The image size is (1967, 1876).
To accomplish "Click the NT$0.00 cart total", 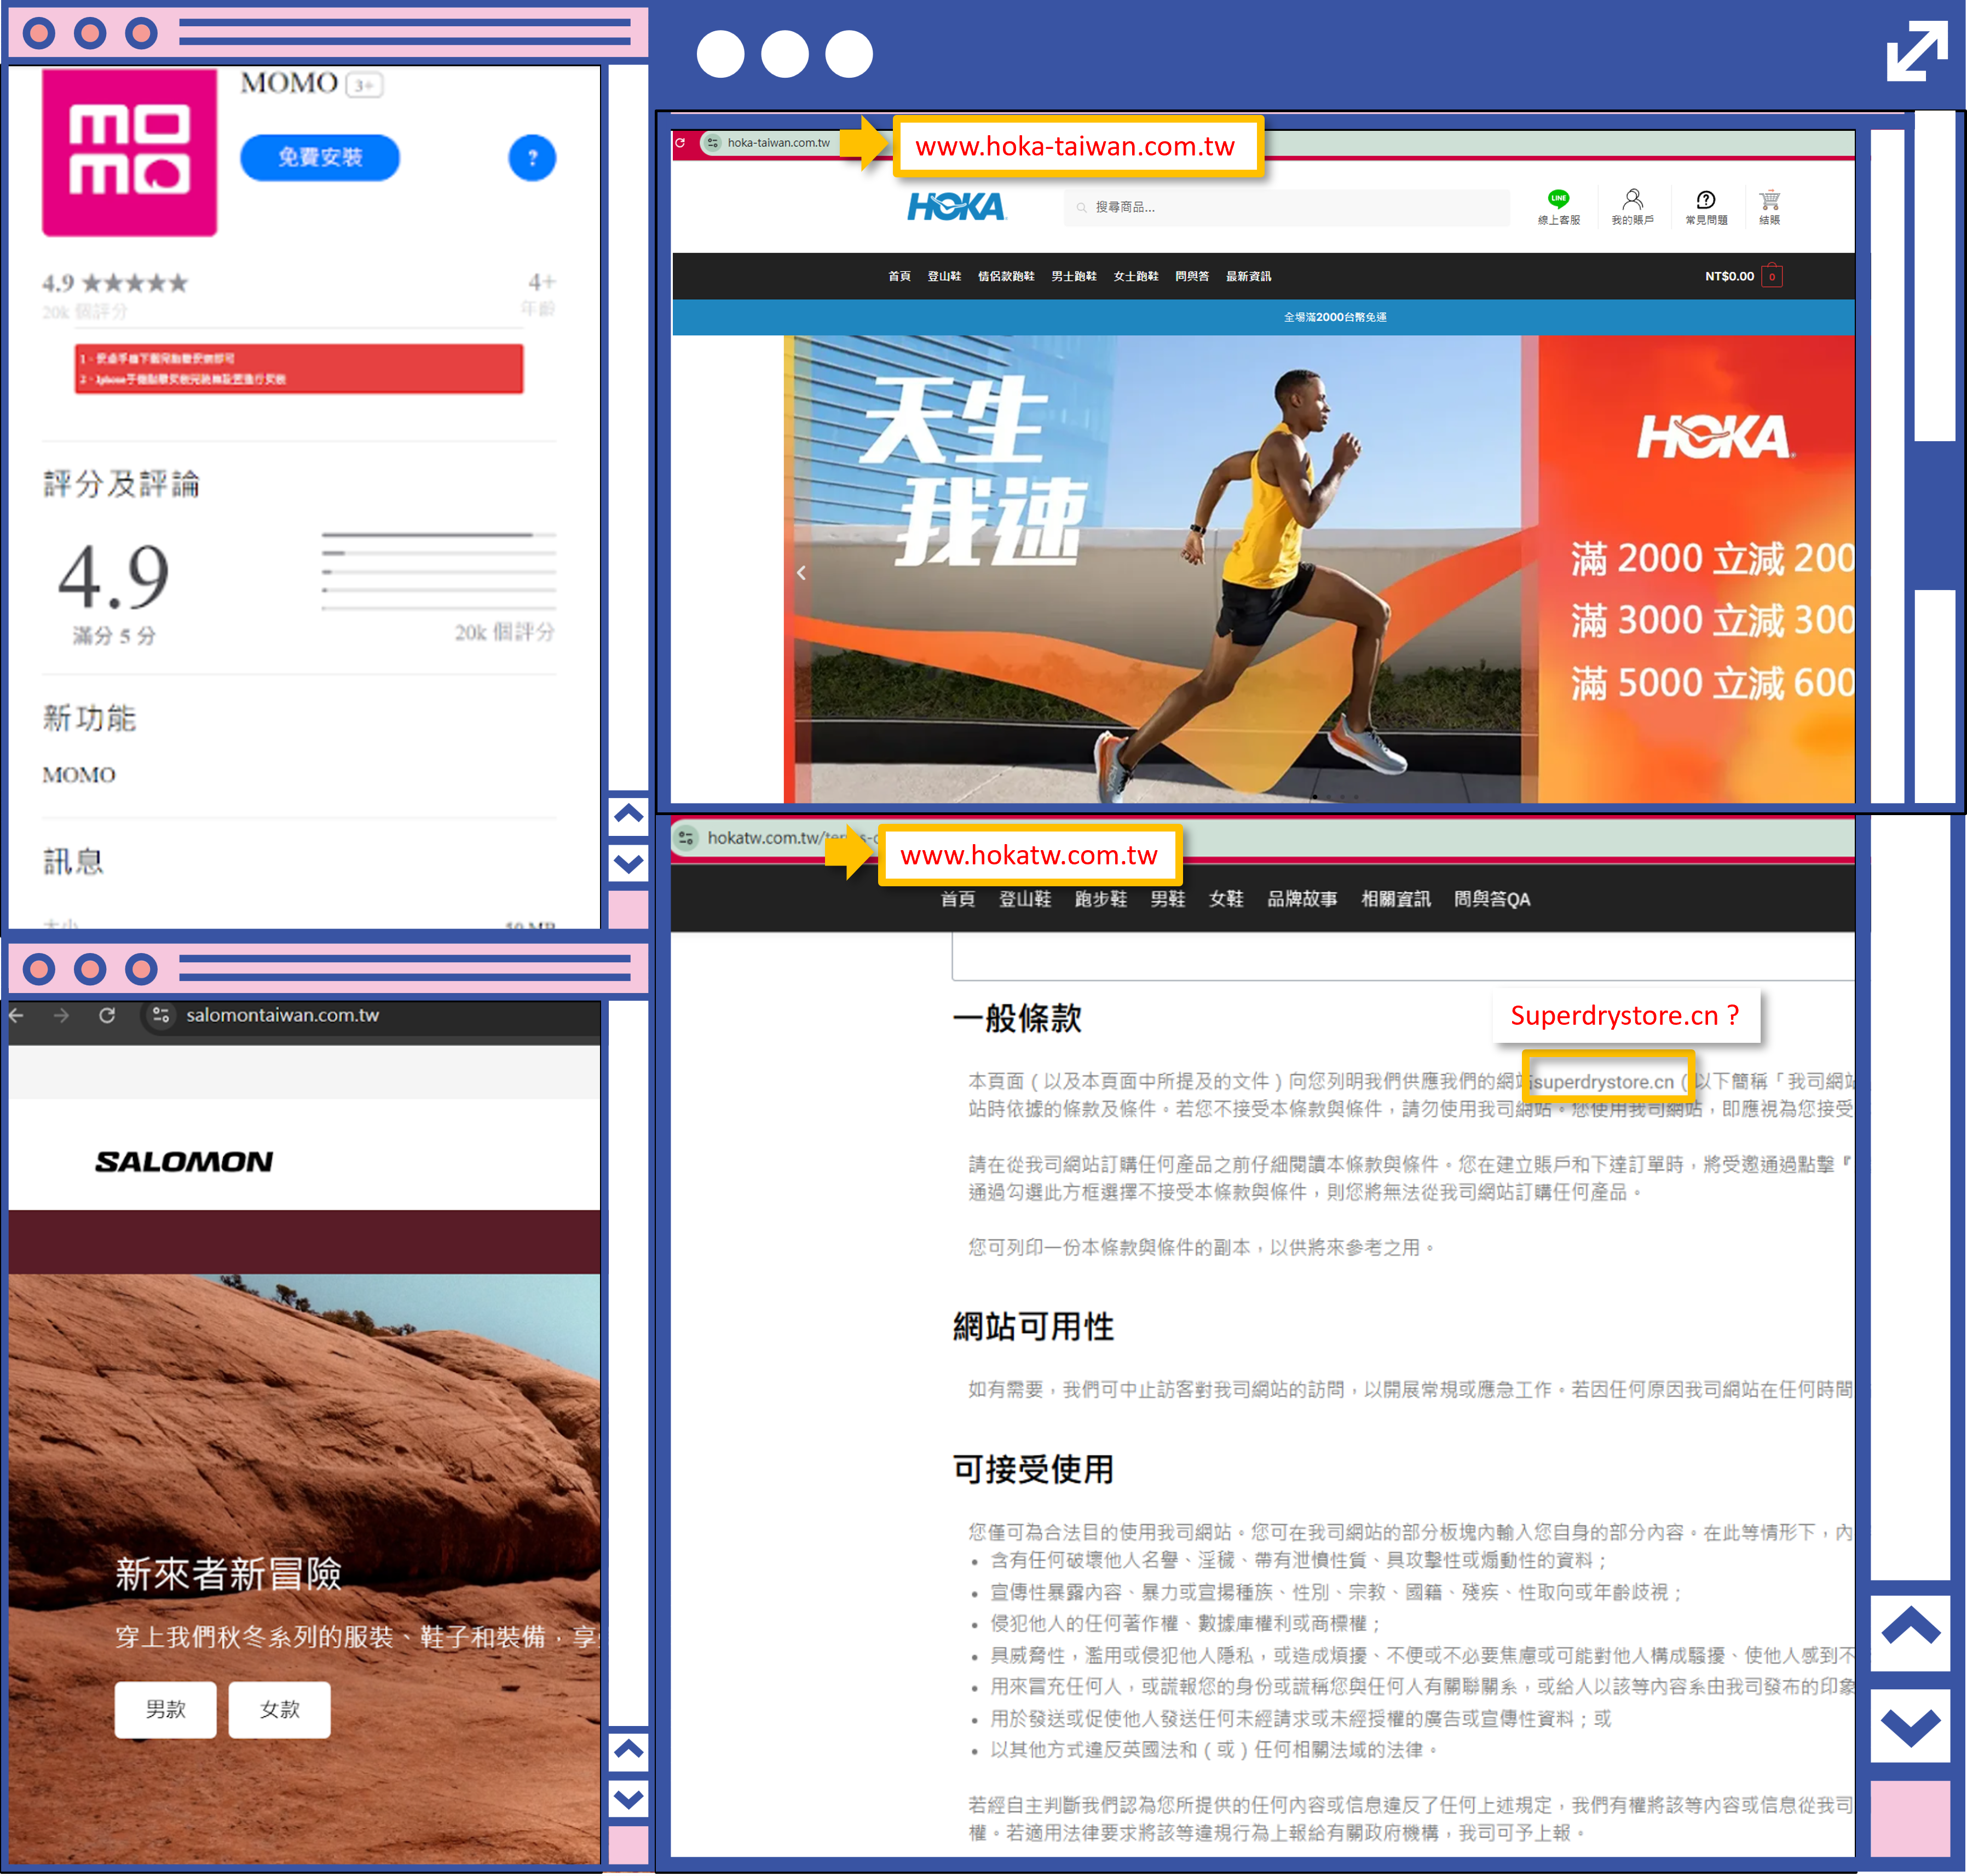I will point(1729,276).
